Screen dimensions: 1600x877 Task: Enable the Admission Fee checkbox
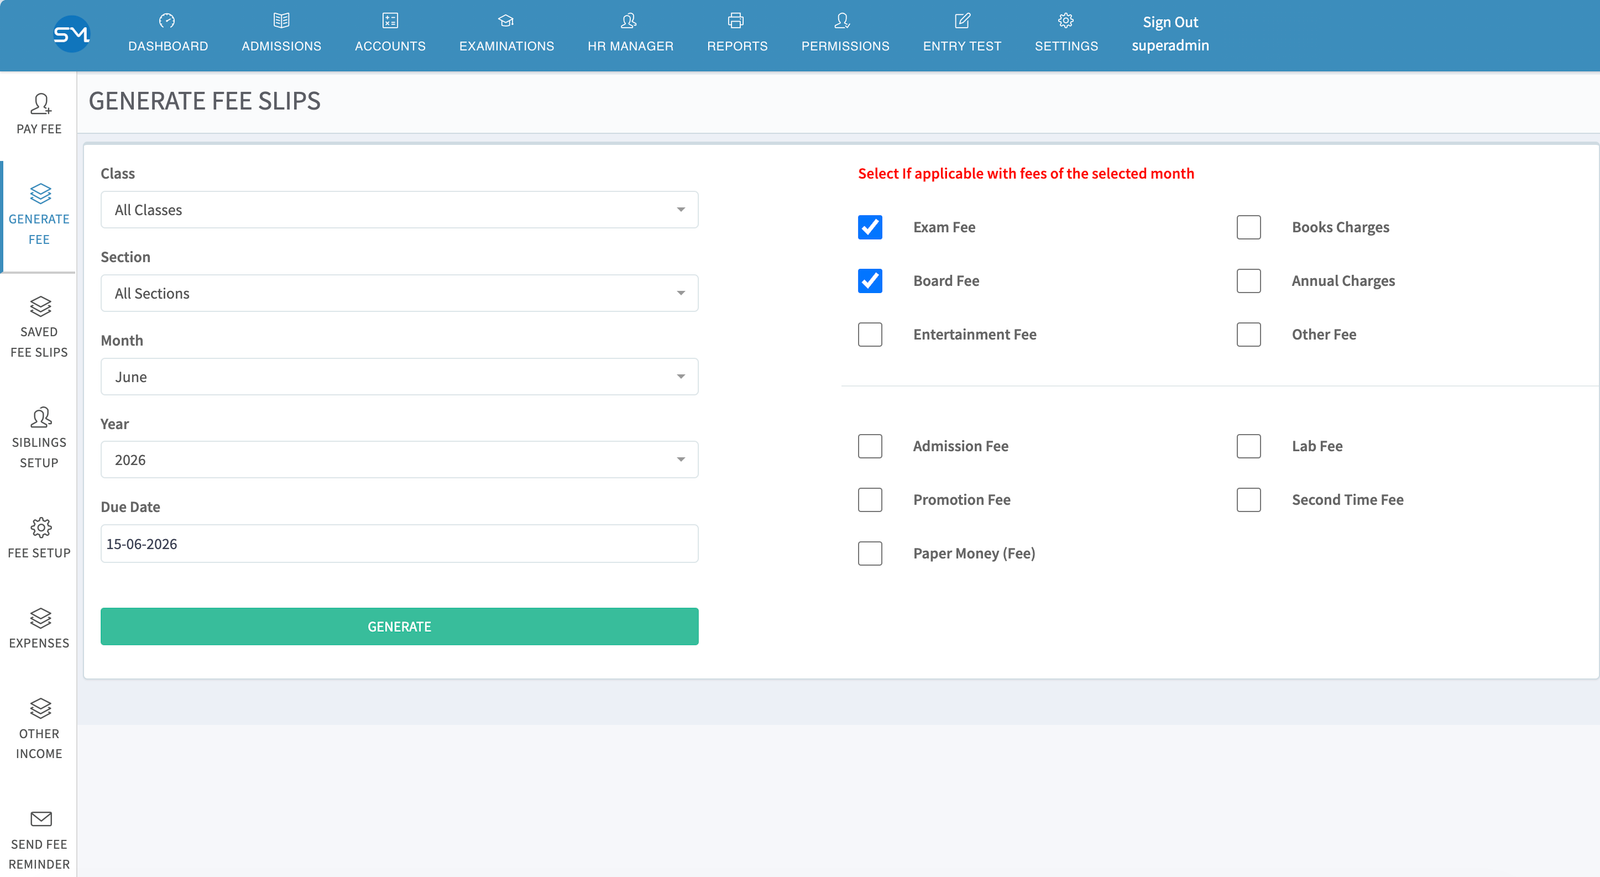pyautogui.click(x=870, y=446)
